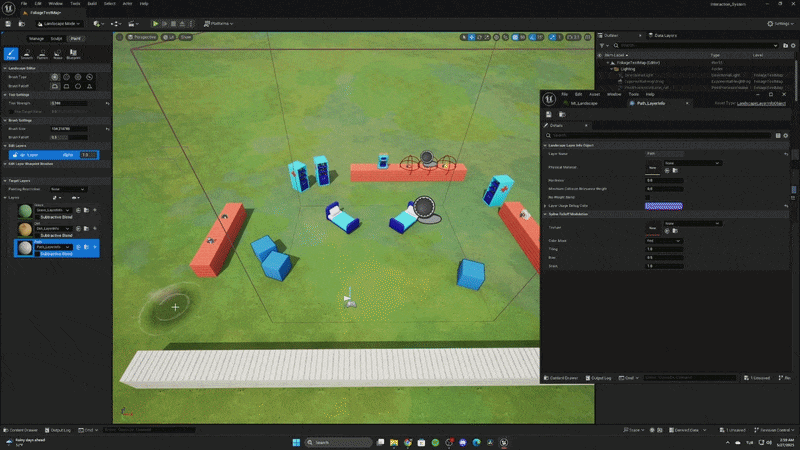Click the Layer Usage Debug Color swatch
The height and width of the screenshot is (450, 800).
pos(664,206)
